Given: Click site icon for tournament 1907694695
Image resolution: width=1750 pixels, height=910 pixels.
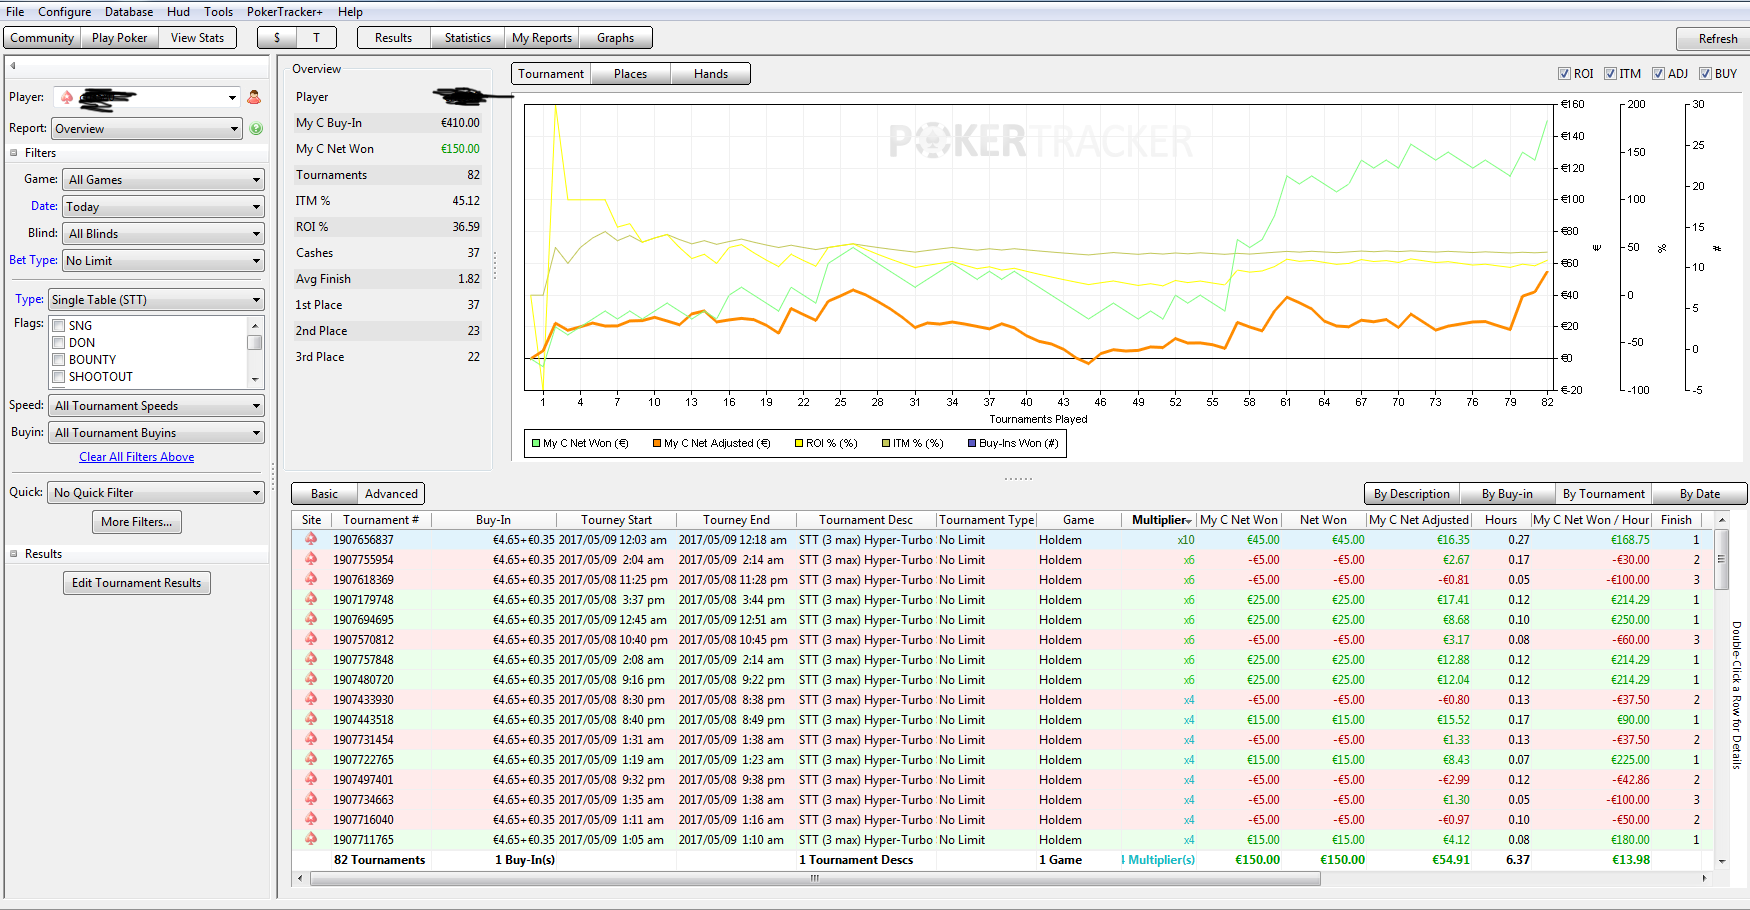Looking at the screenshot, I should click(311, 619).
